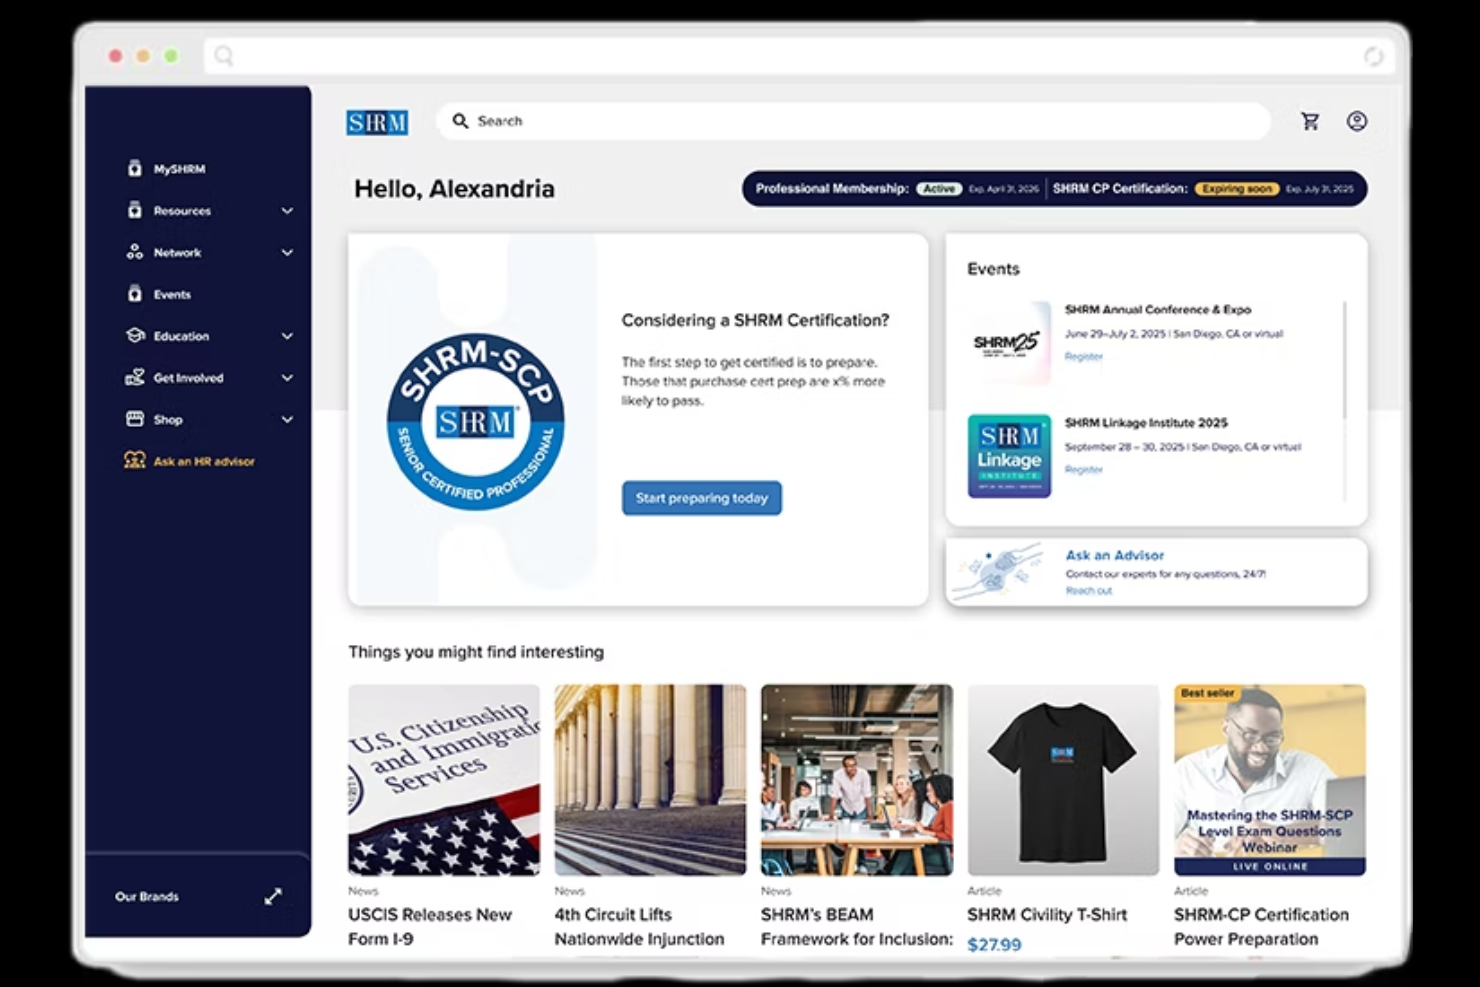Click the Shop storefront icon
This screenshot has height=987, width=1480.
(x=134, y=419)
